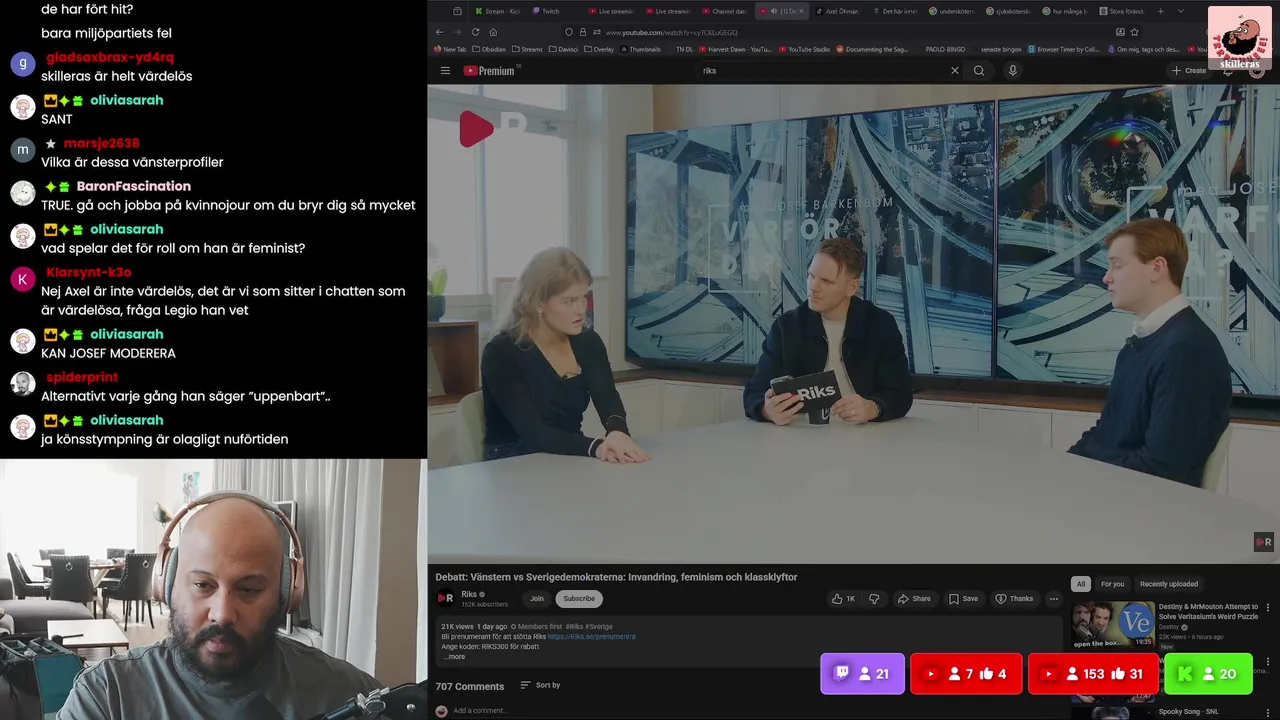This screenshot has width=1280, height=720.
Task: Open the Thumbnails bookmark
Action: tap(640, 49)
